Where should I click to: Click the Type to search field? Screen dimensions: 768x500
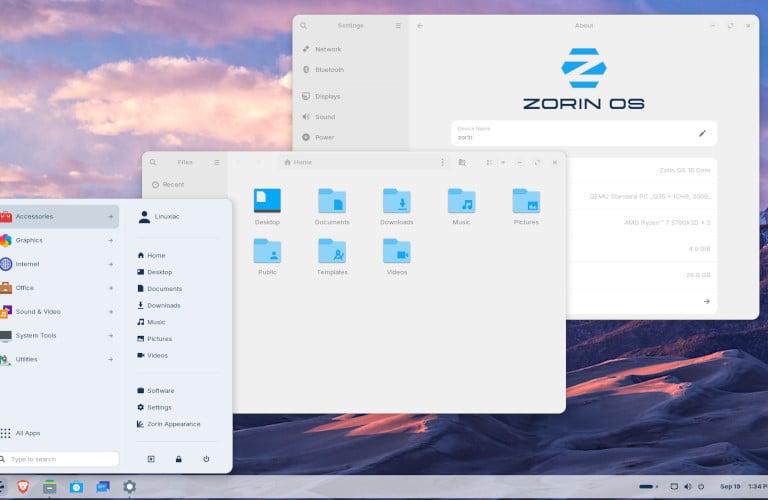pyautogui.click(x=59, y=459)
